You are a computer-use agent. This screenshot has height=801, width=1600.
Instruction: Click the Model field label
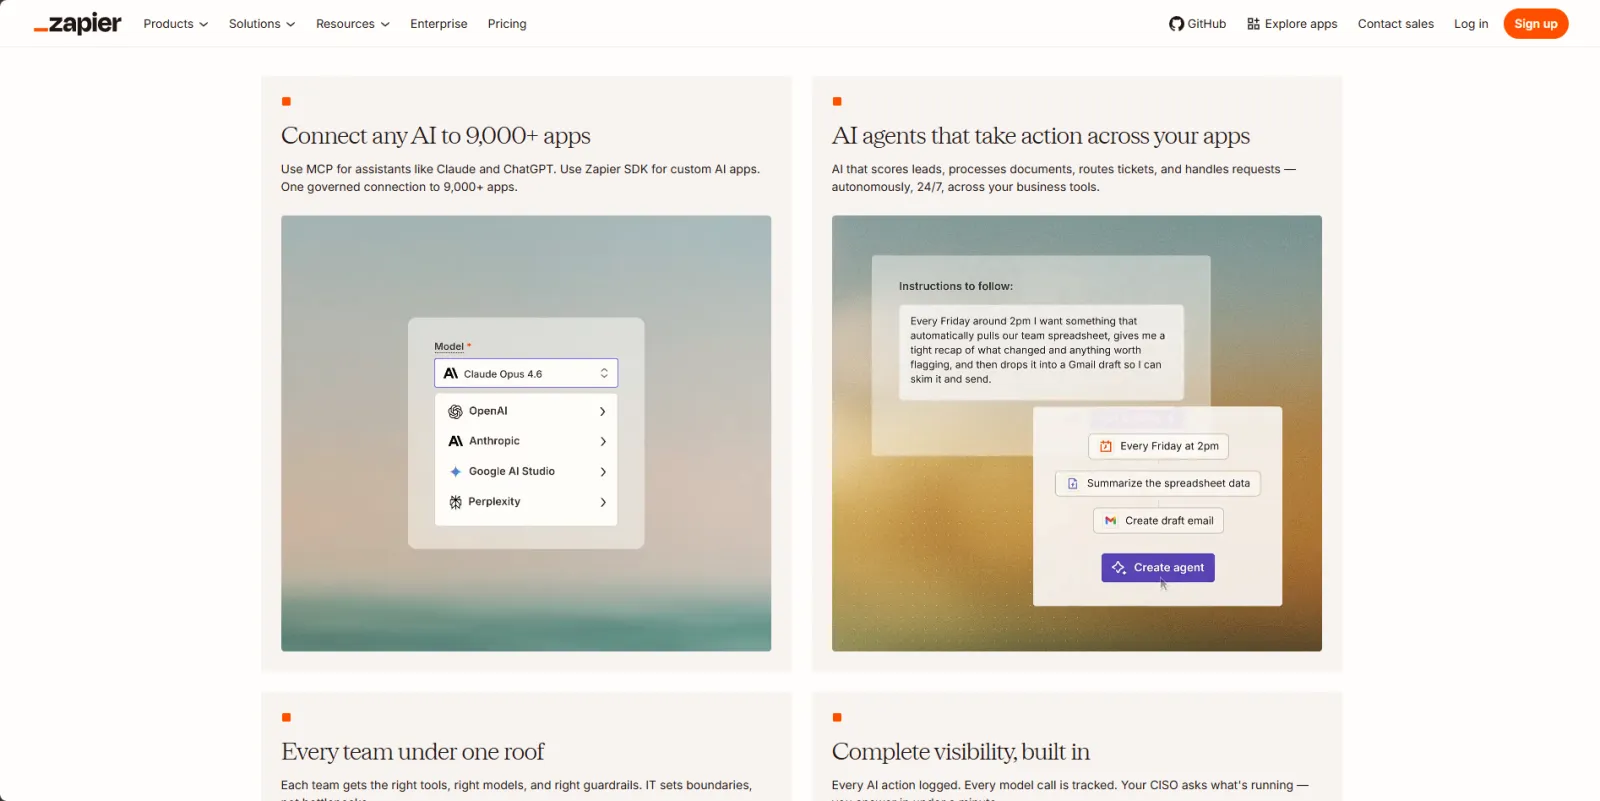pyautogui.click(x=449, y=346)
